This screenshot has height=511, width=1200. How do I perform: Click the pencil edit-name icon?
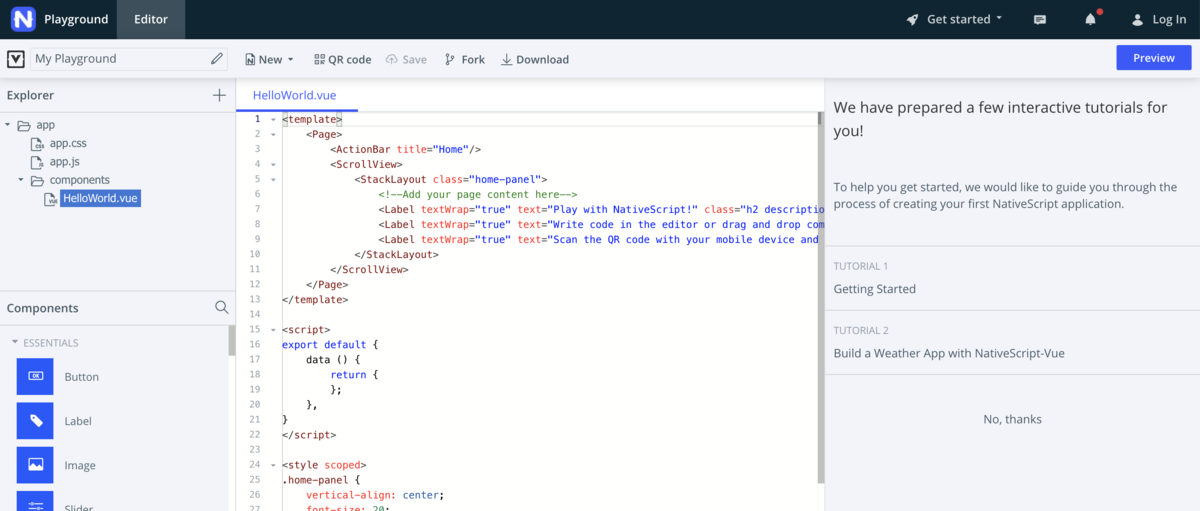[218, 59]
